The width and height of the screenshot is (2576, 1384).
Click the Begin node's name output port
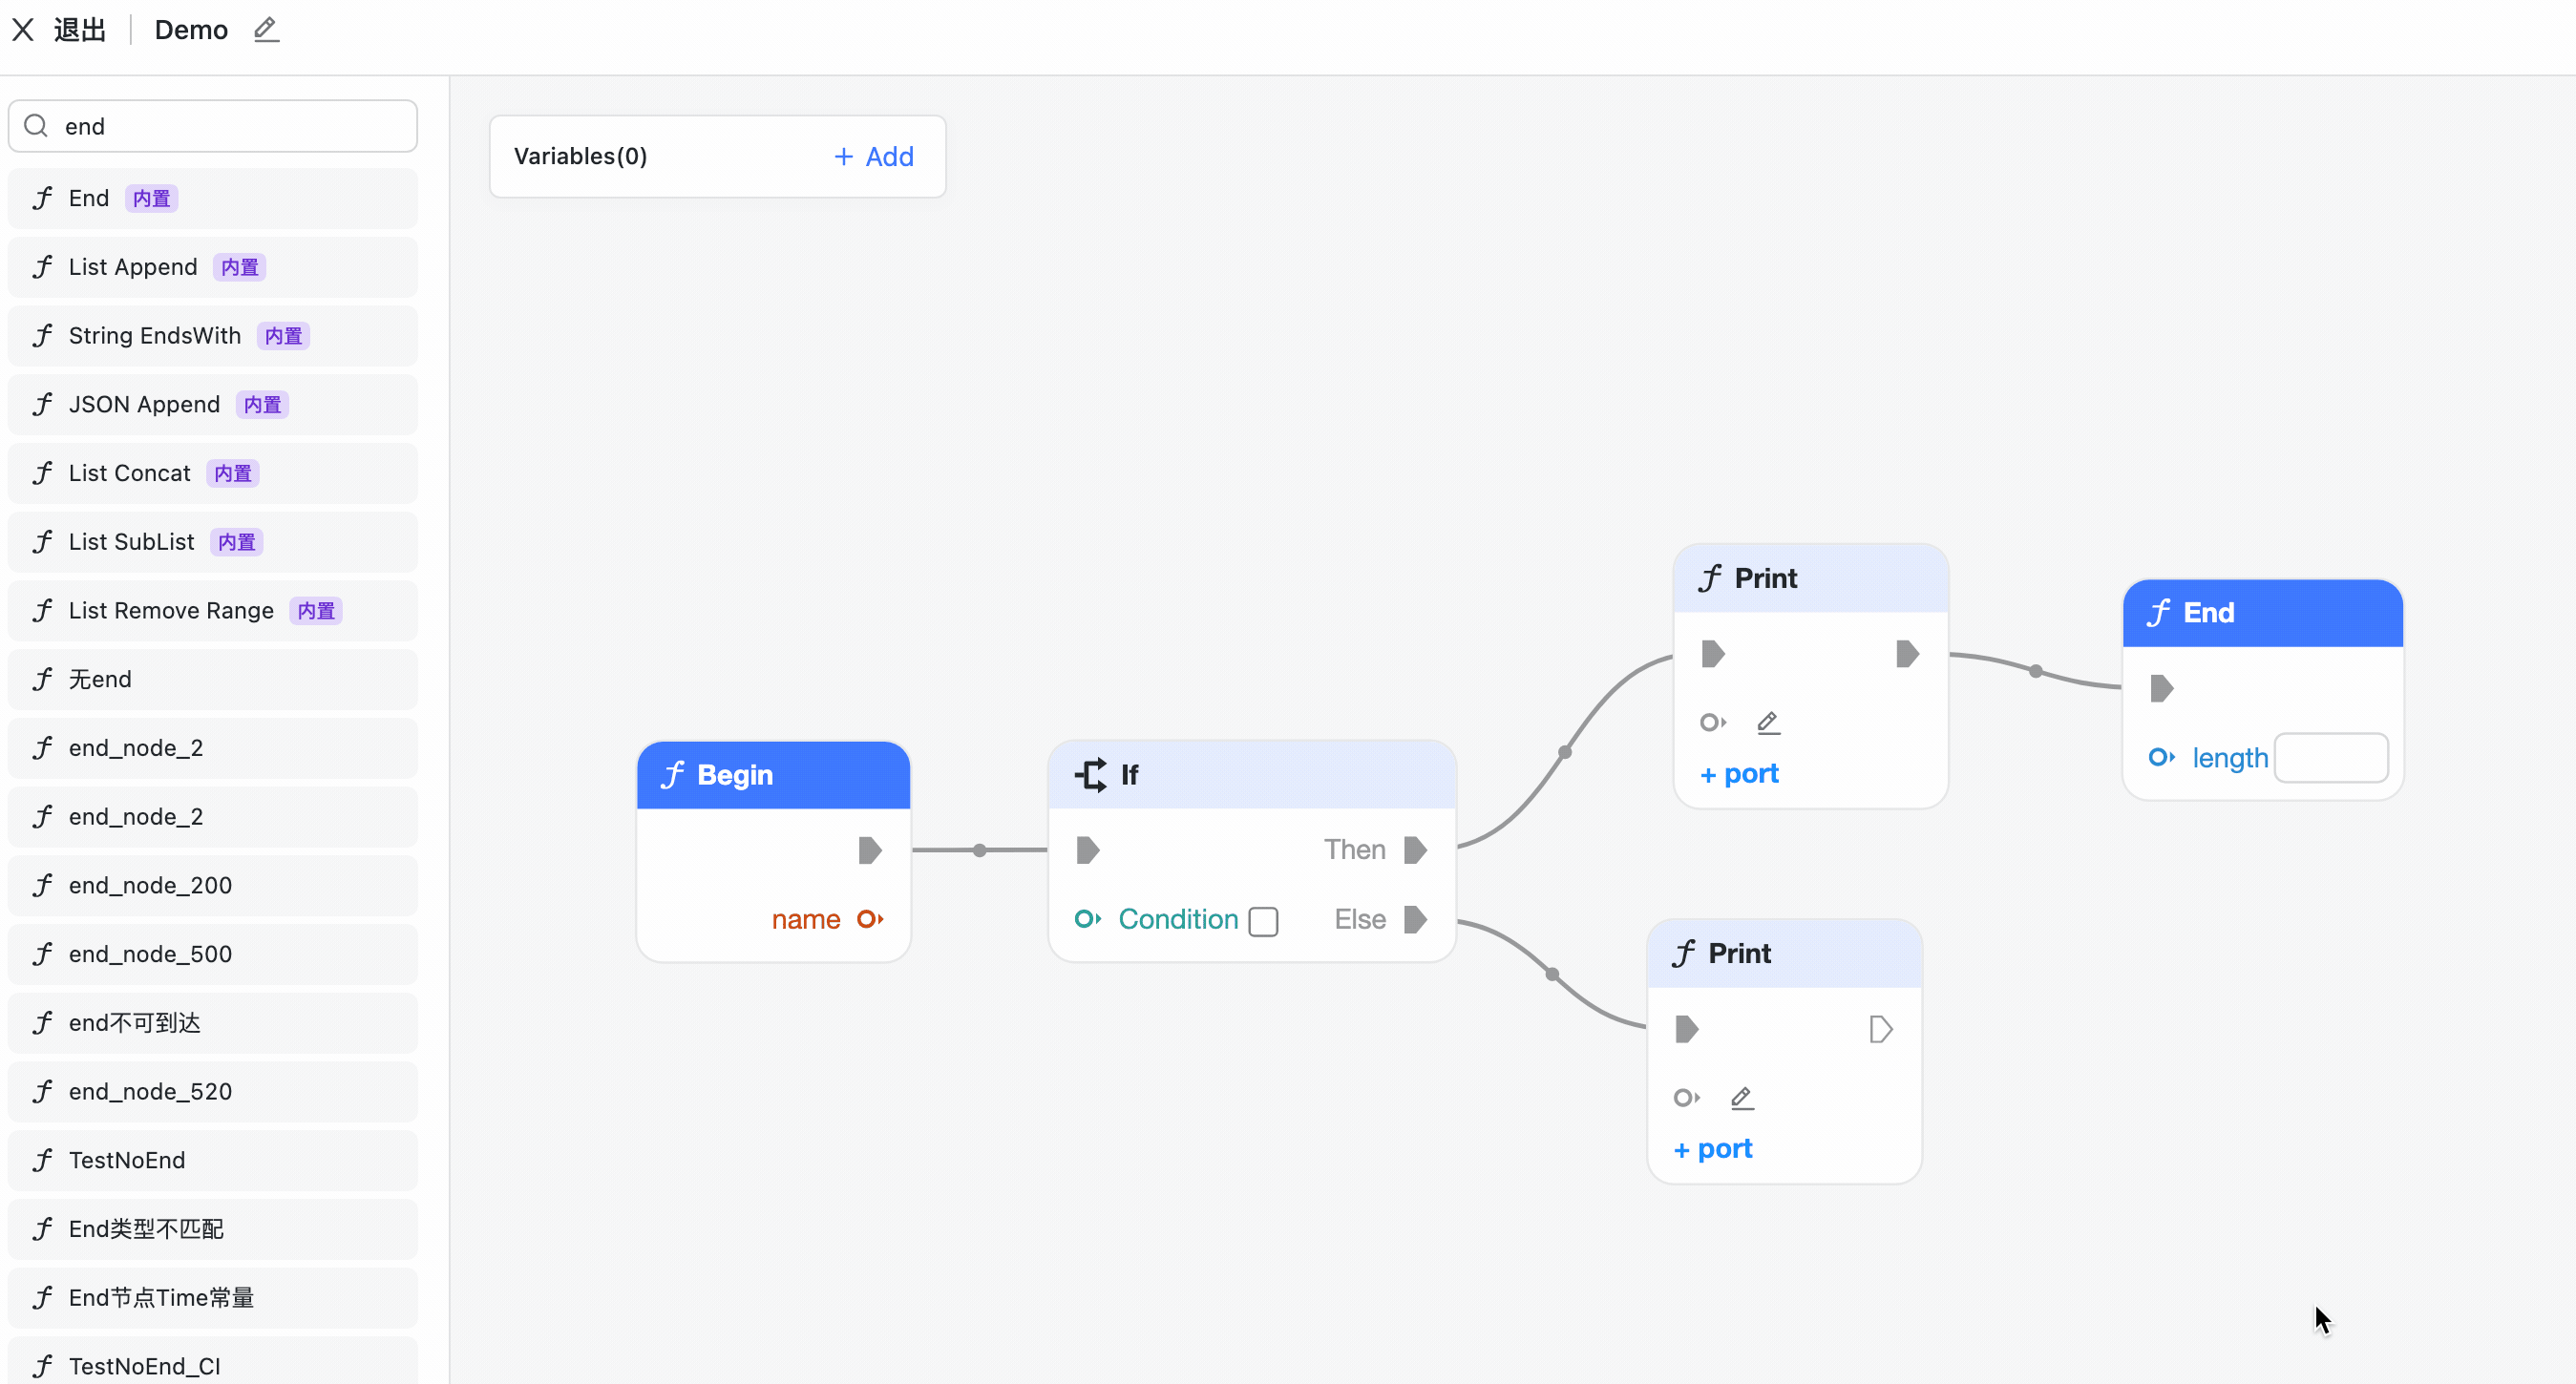(870, 919)
